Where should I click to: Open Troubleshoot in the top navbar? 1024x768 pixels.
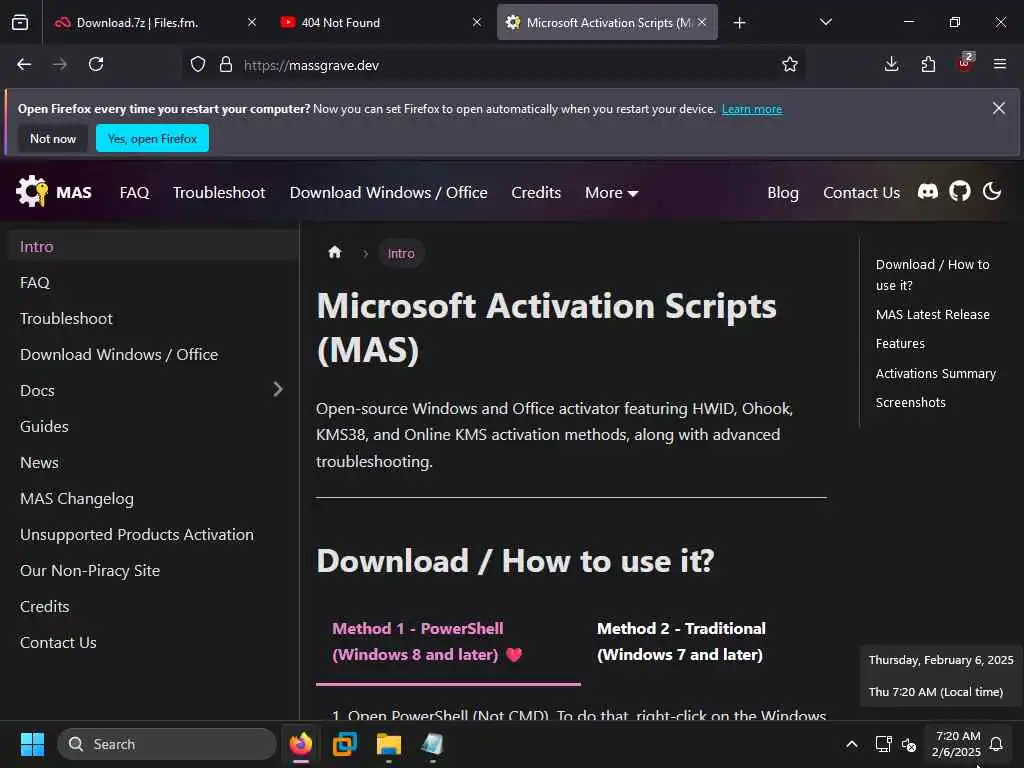tap(219, 193)
